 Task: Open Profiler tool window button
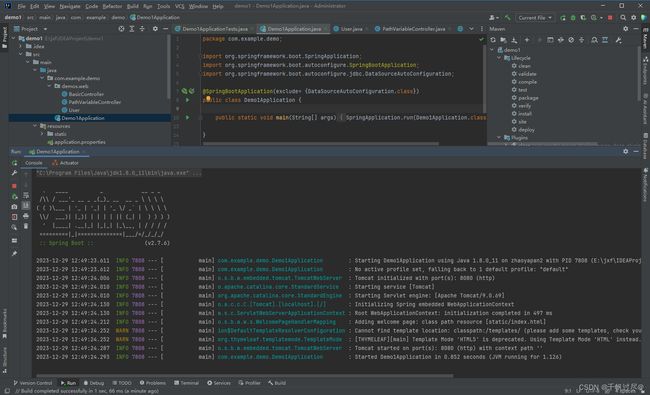(x=250, y=383)
